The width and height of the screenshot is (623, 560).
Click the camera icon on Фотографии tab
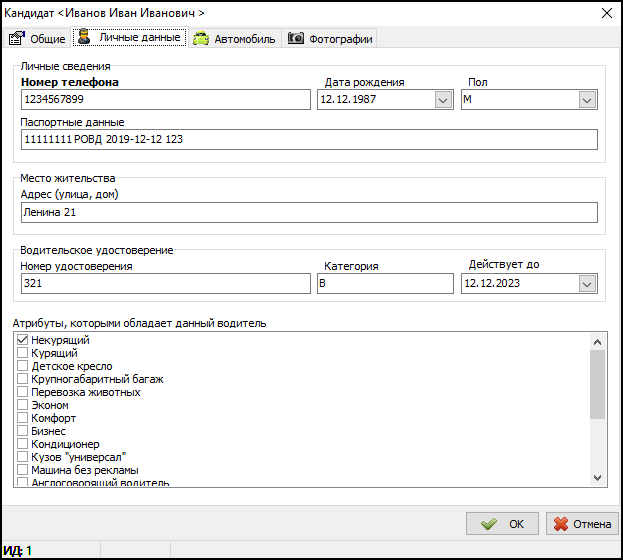[296, 39]
